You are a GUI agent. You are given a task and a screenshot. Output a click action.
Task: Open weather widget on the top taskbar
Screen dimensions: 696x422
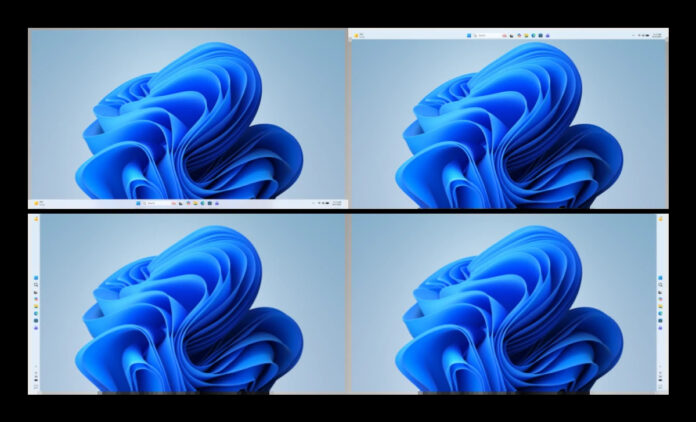click(356, 35)
